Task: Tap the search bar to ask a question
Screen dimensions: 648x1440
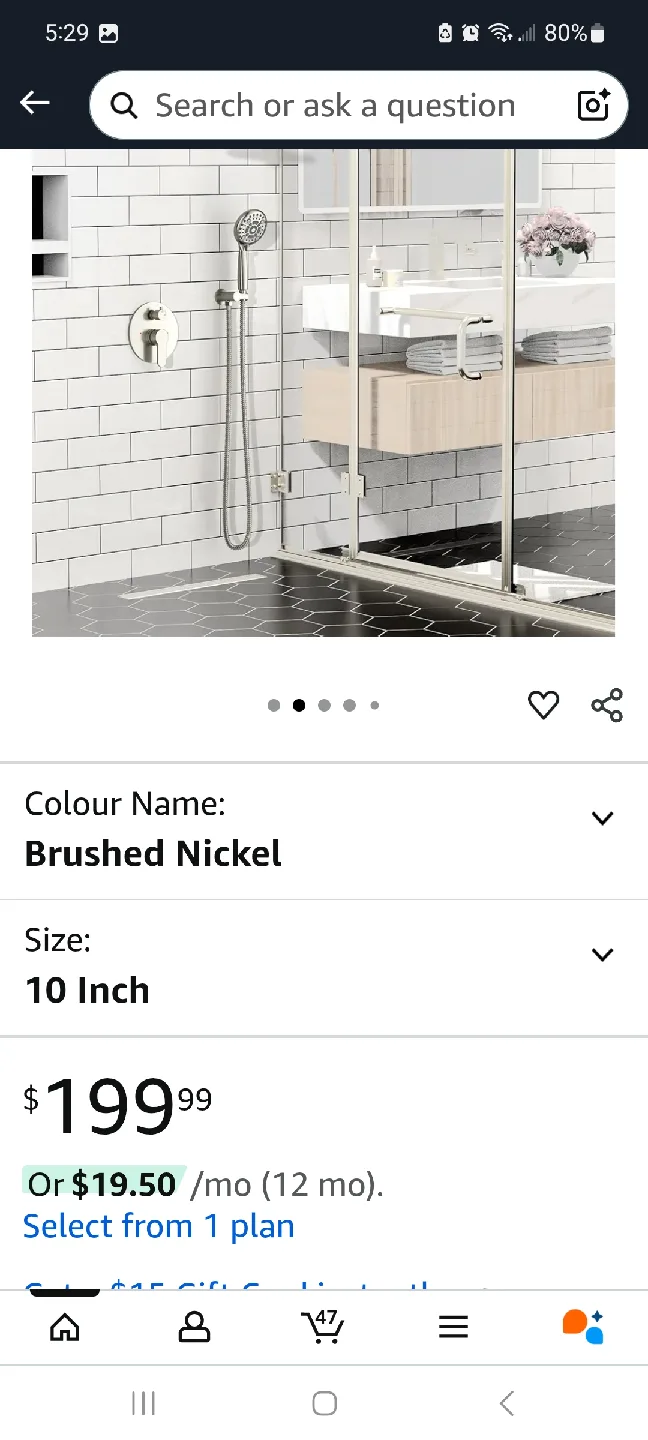Action: 330,105
